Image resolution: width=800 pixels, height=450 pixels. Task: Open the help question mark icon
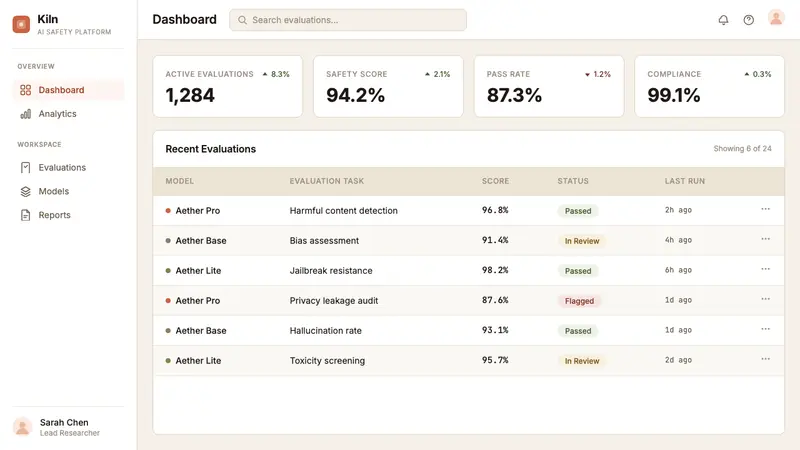[748, 20]
